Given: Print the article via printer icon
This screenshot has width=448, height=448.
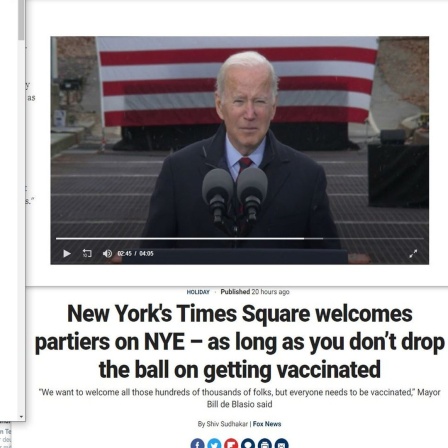Looking at the screenshot, I should [x=265, y=444].
